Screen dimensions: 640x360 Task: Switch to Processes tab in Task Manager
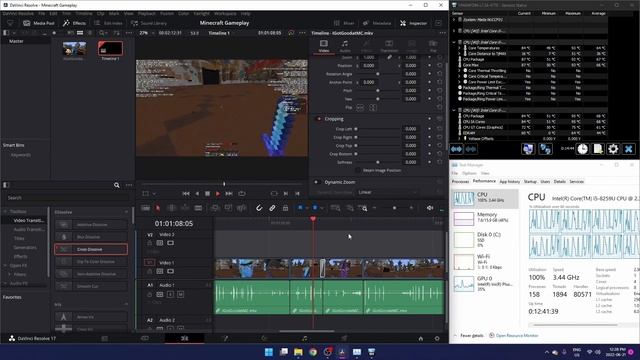coord(460,182)
